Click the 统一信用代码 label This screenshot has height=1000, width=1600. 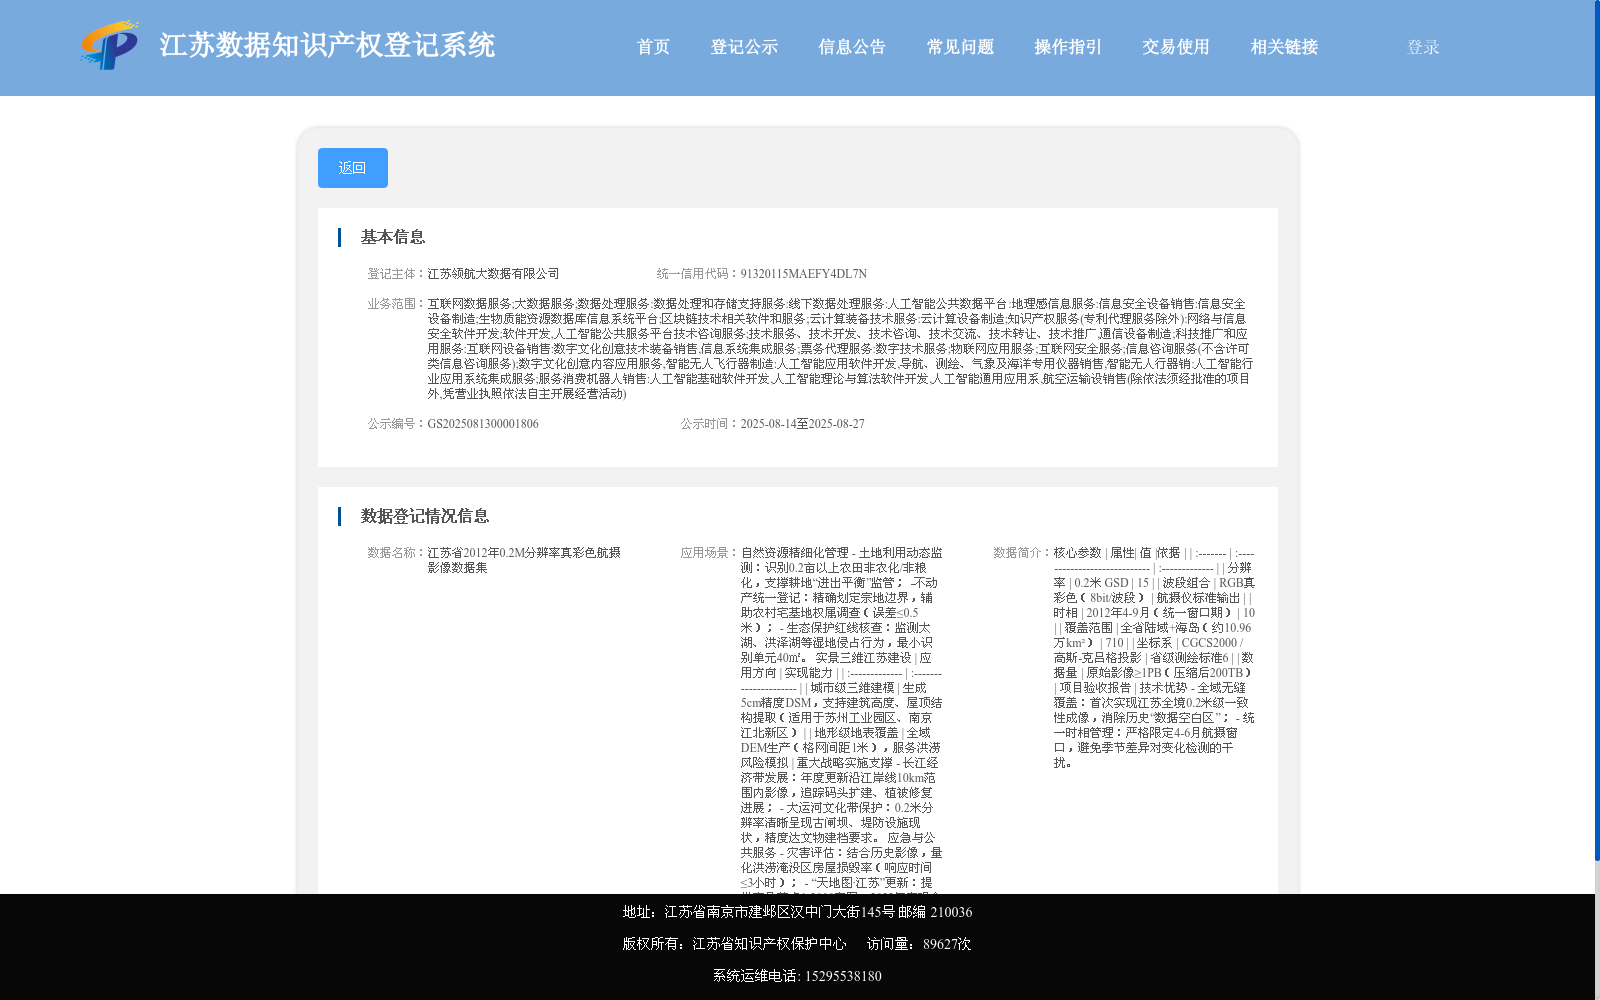point(698,274)
